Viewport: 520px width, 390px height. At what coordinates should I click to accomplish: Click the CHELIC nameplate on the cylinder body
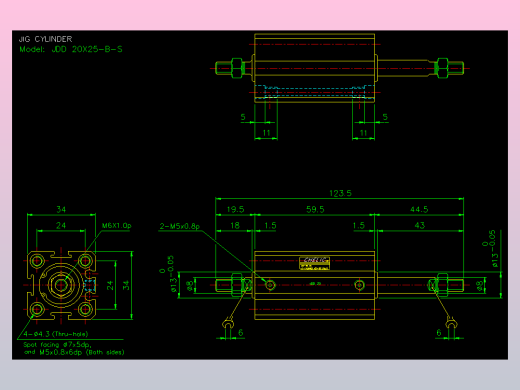(315, 263)
